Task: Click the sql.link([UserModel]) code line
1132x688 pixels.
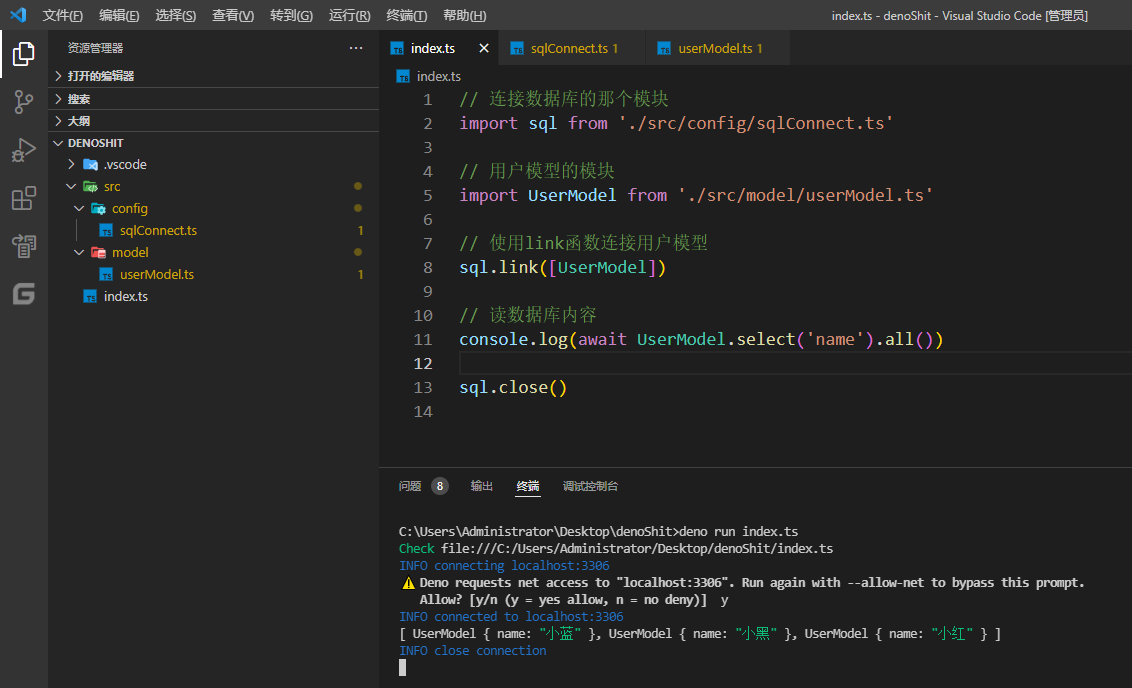Action: click(x=562, y=268)
